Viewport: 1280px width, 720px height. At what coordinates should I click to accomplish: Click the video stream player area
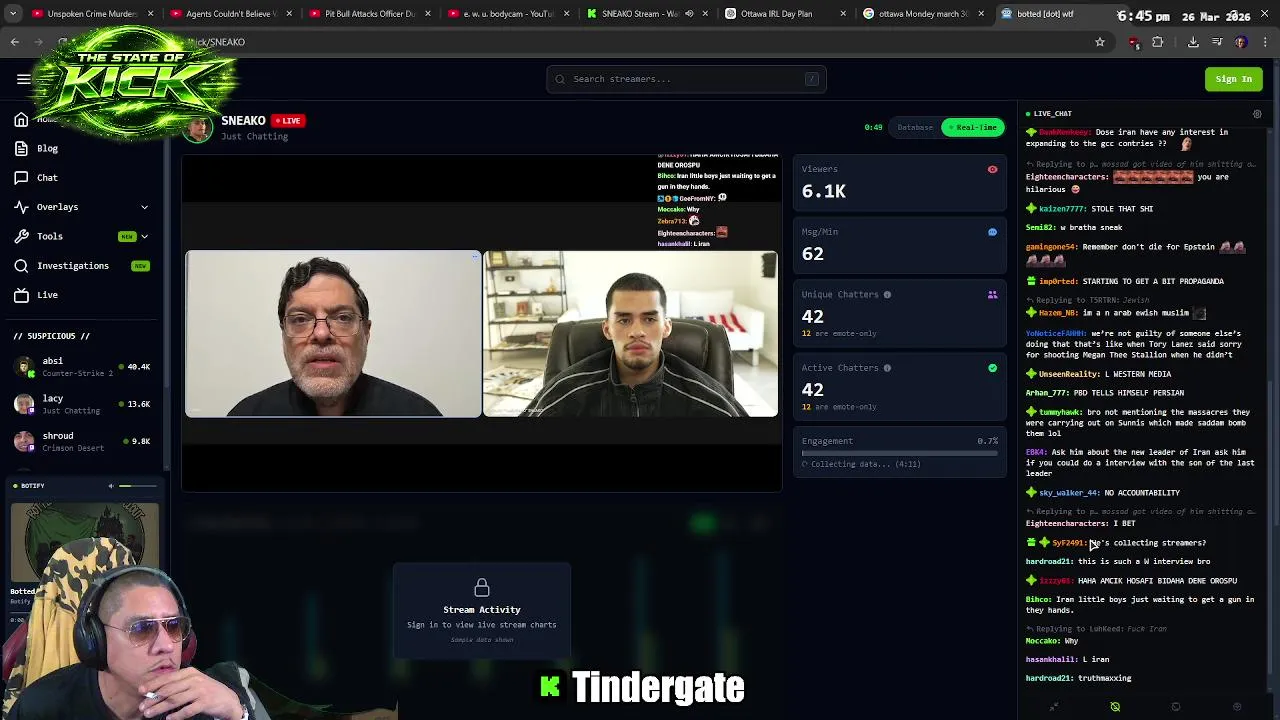coord(481,322)
